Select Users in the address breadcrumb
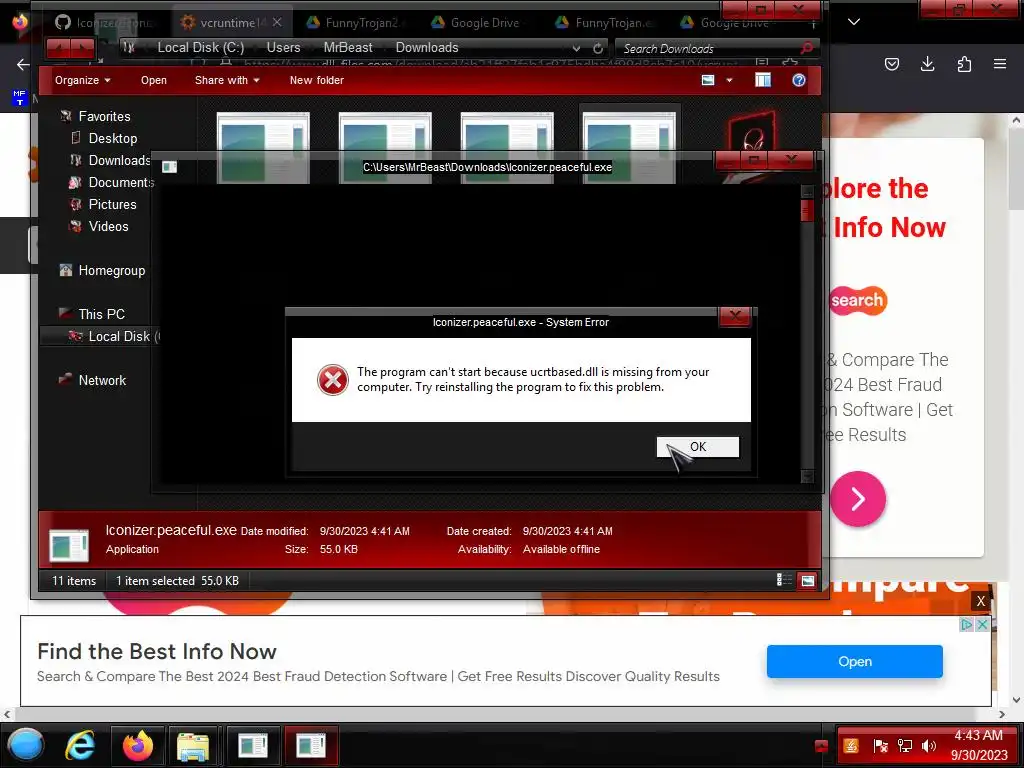Viewport: 1024px width, 768px height. (x=283, y=48)
